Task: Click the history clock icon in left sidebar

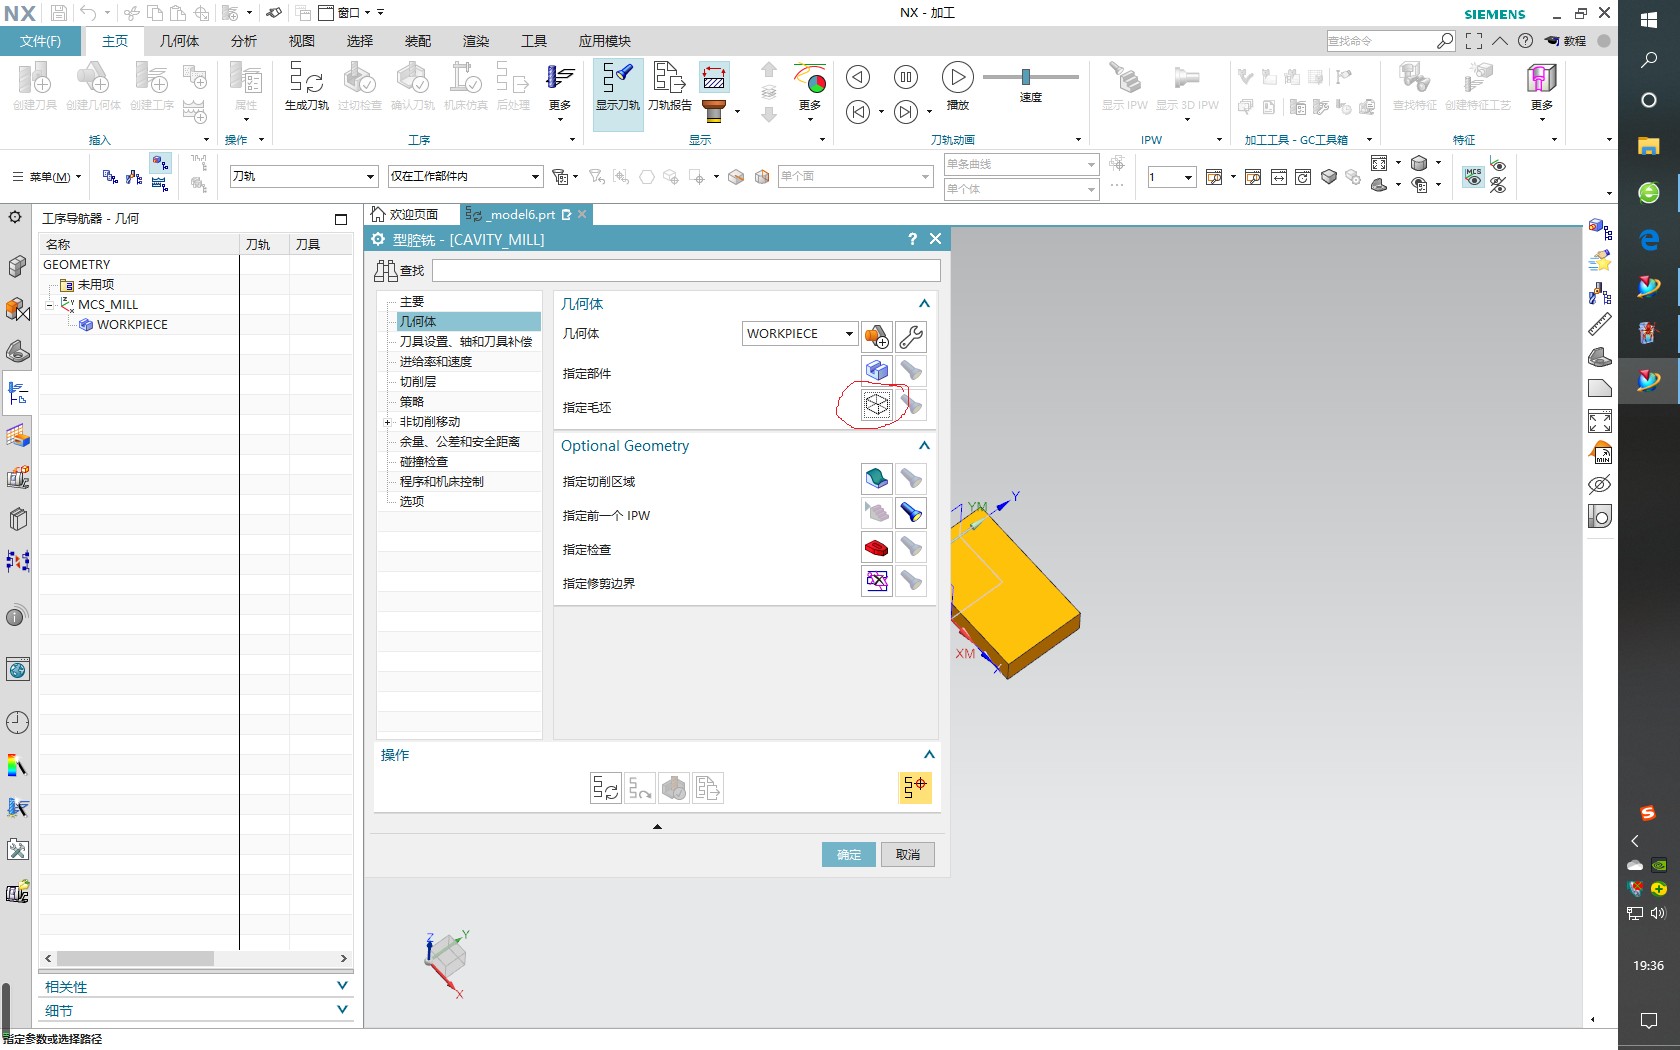Action: coord(17,722)
